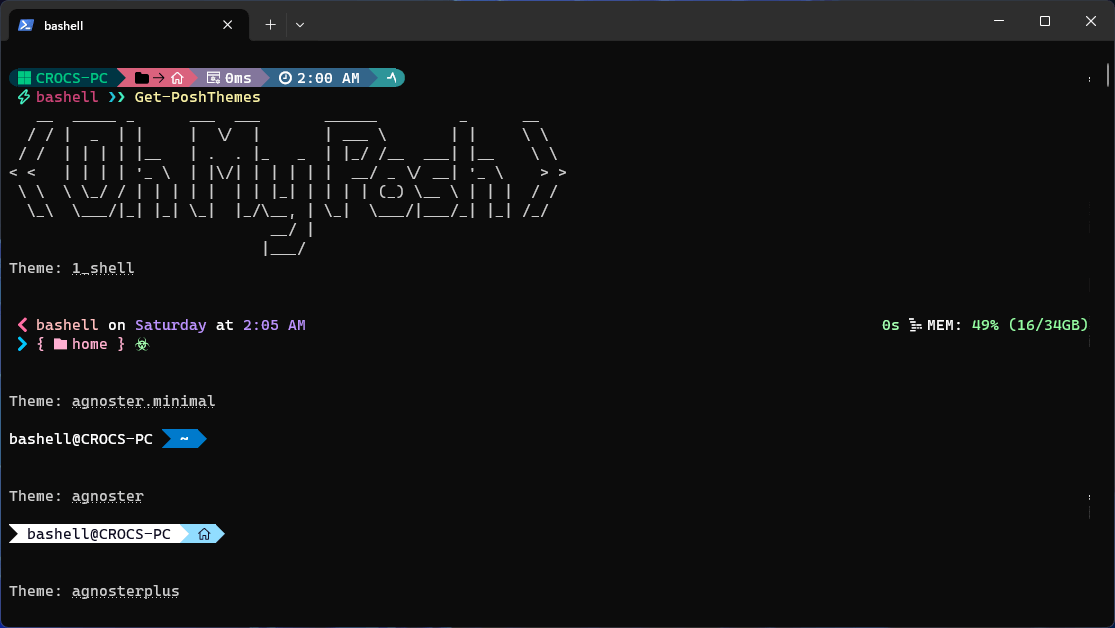This screenshot has width=1115, height=628.
Task: Click the green biohazard icon
Action: coord(142,344)
